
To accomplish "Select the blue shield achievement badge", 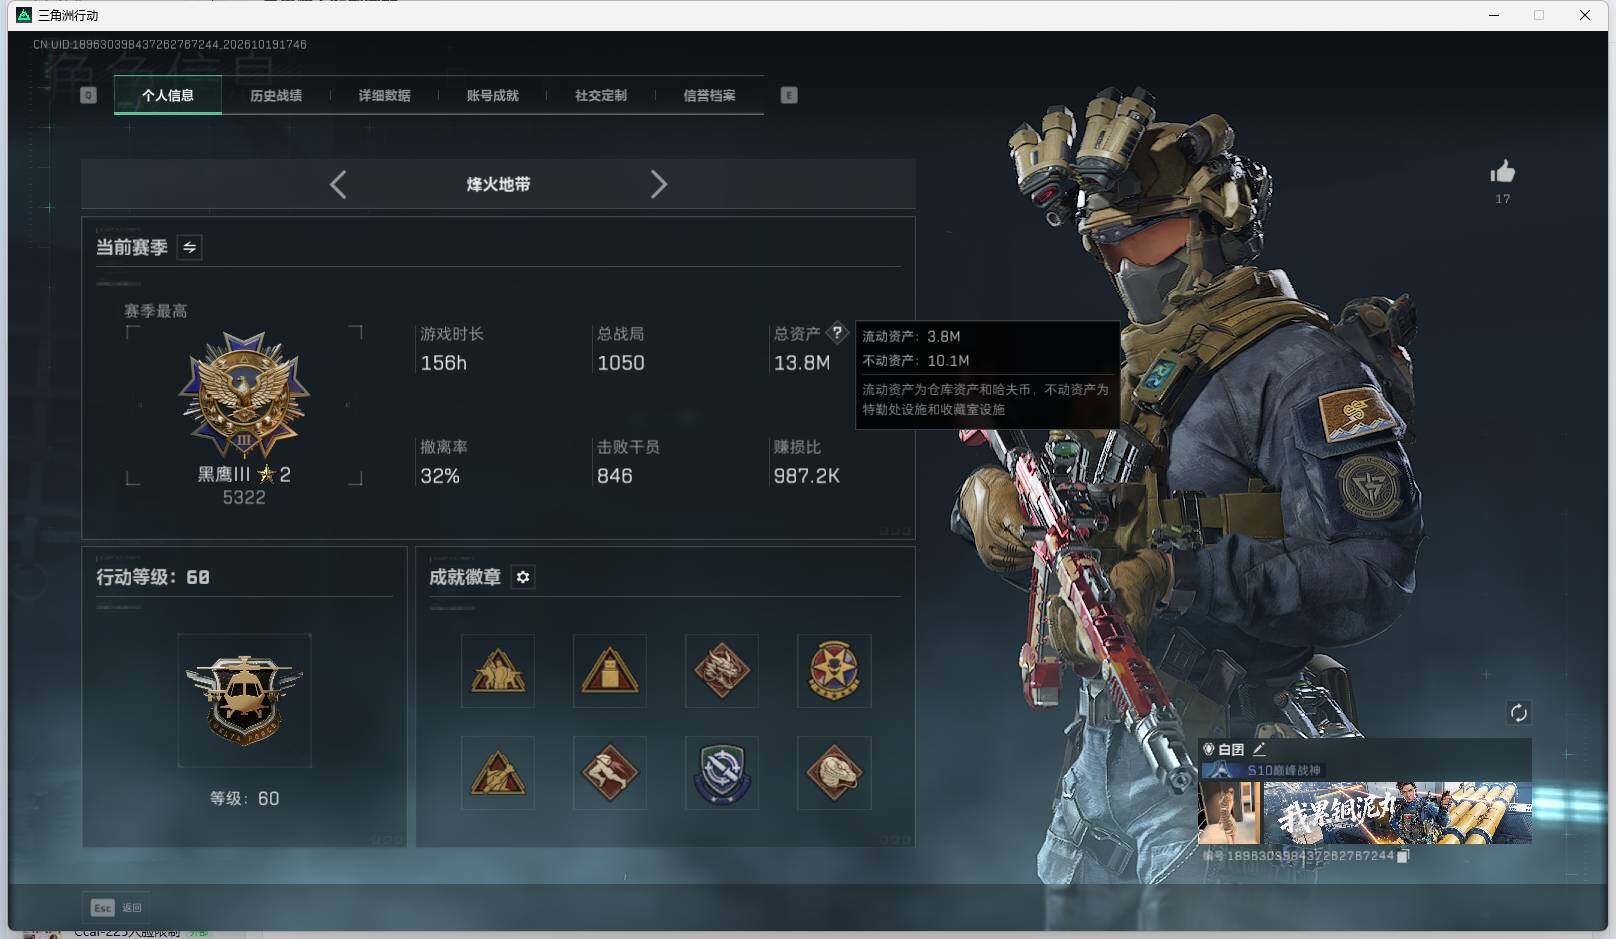I will point(722,773).
